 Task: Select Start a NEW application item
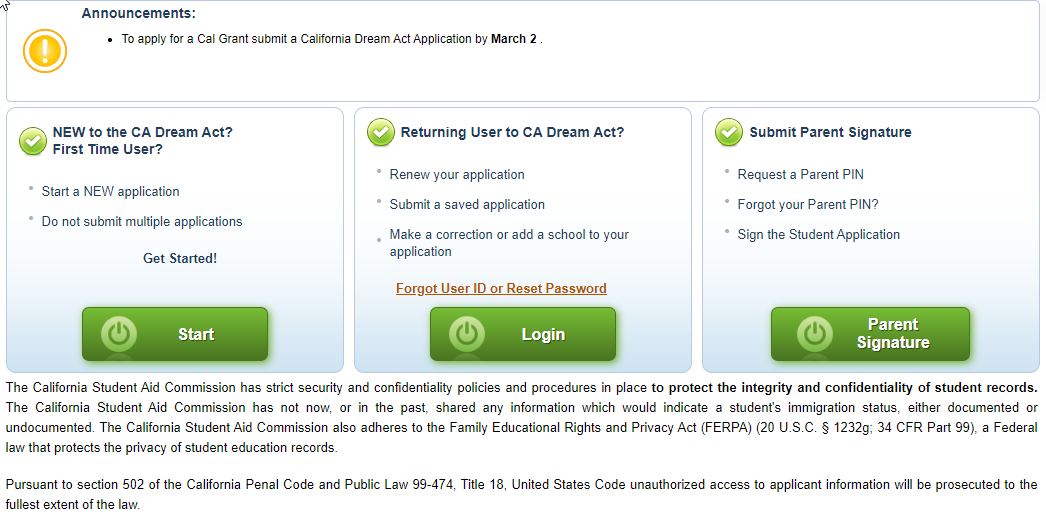click(110, 192)
